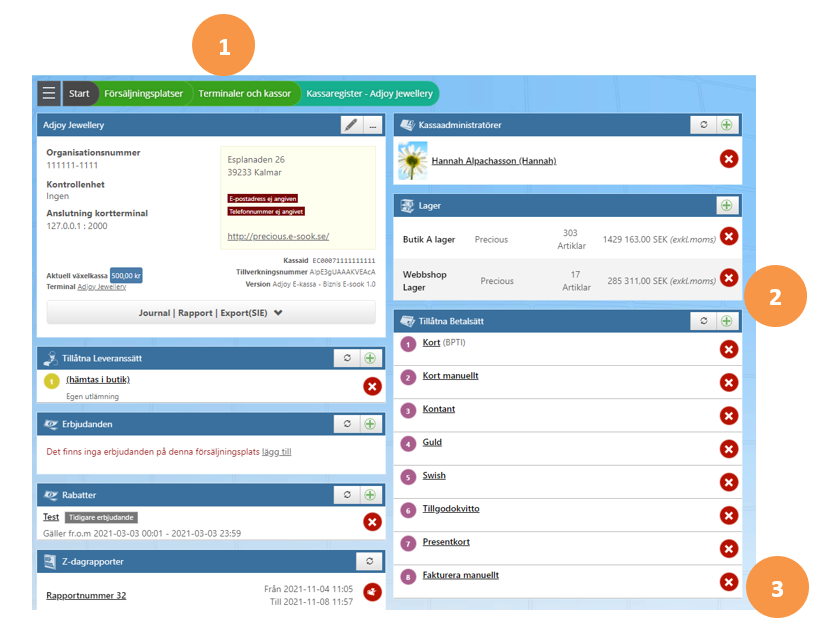
Task: Refresh the Z-dagrapporter list
Action: (369, 561)
